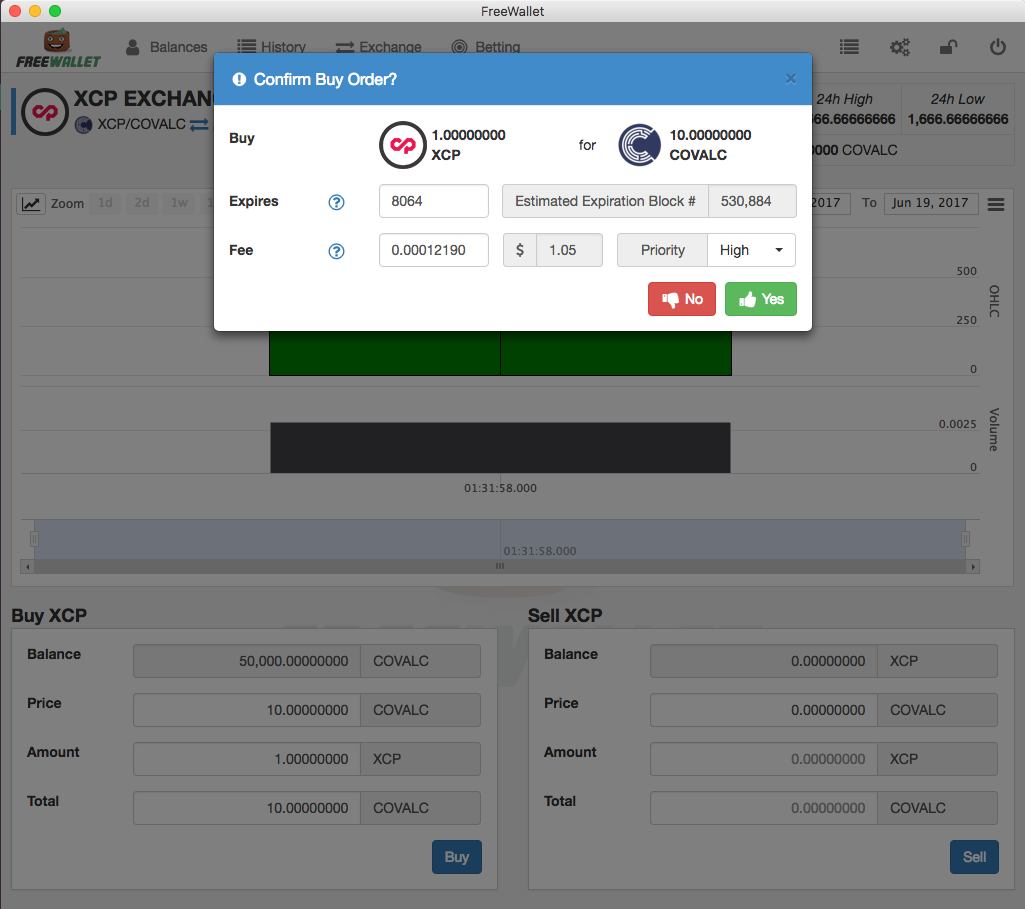Open the Balances tab
Image resolution: width=1025 pixels, height=909 pixels.
[166, 47]
